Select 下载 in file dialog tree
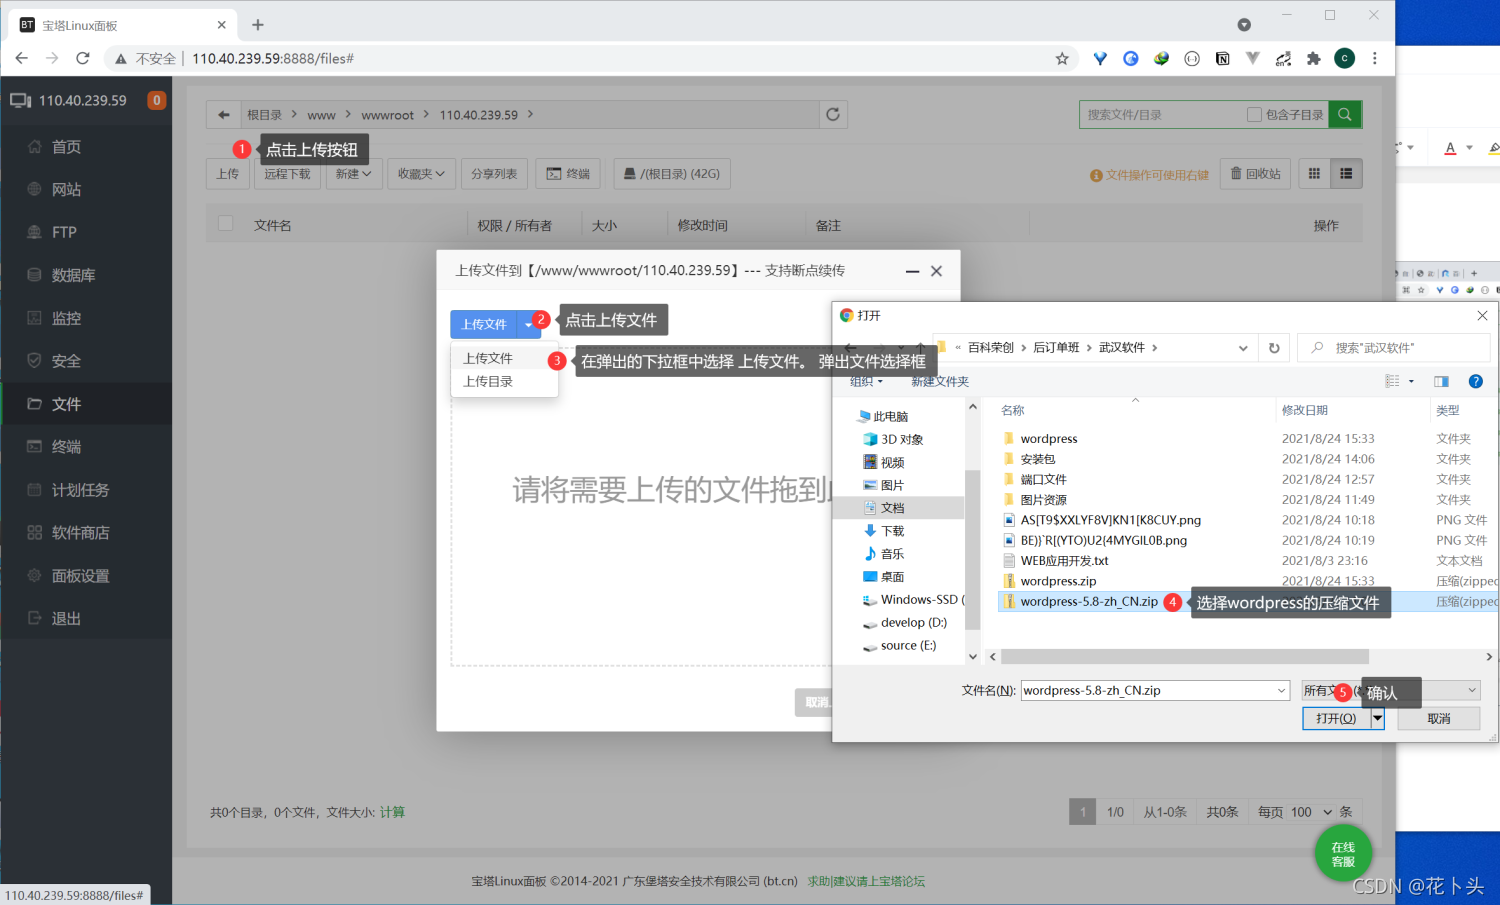1500x905 pixels. click(884, 531)
